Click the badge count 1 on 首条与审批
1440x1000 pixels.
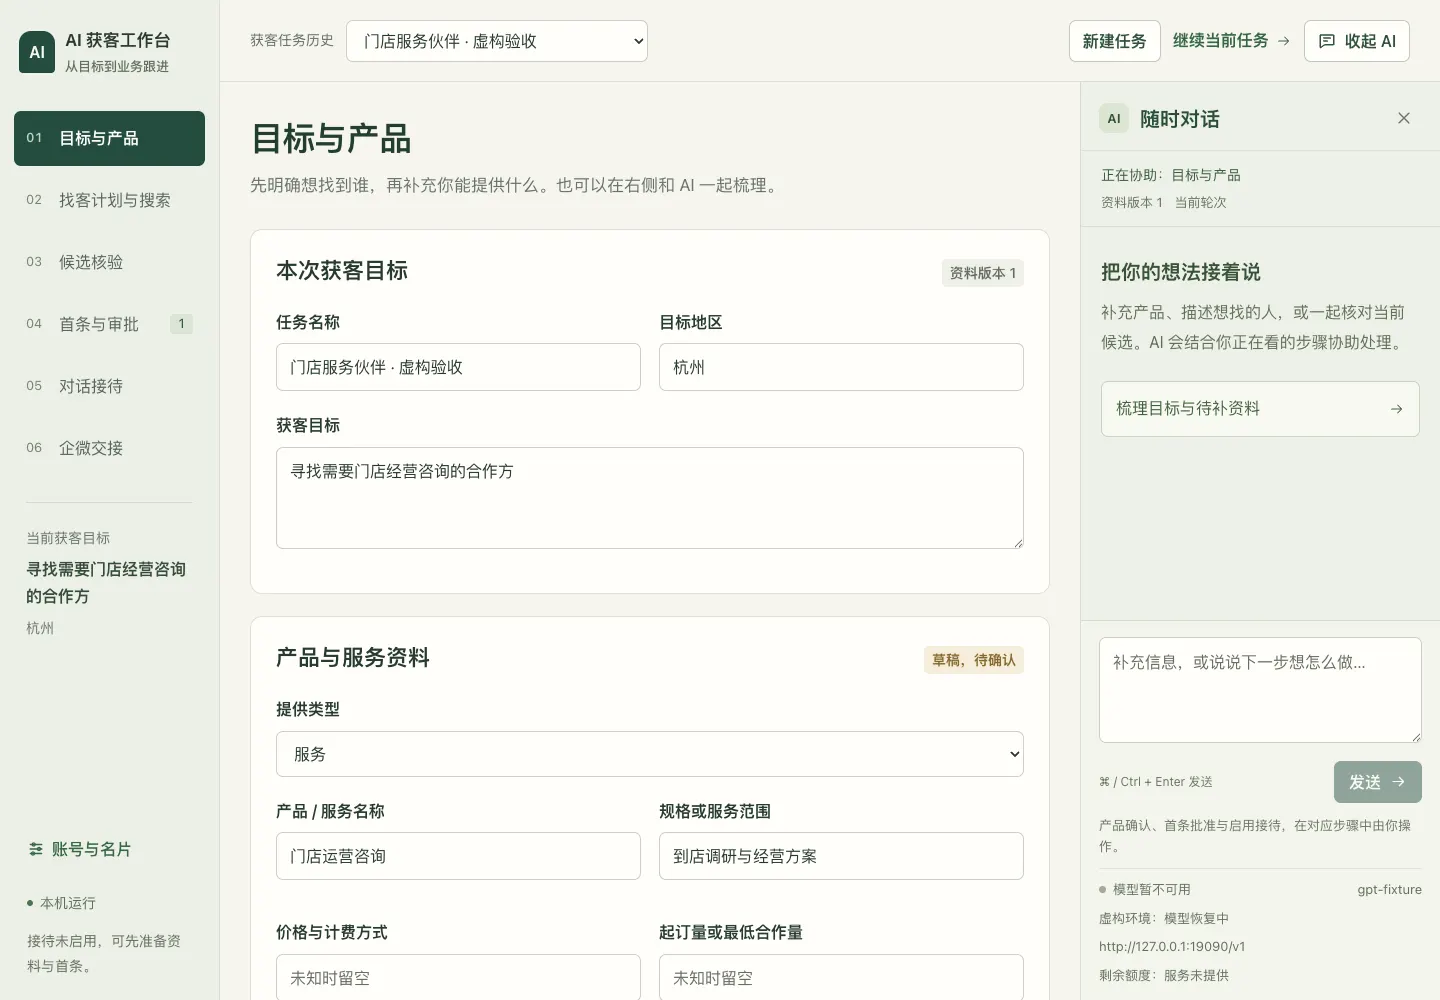pos(181,324)
